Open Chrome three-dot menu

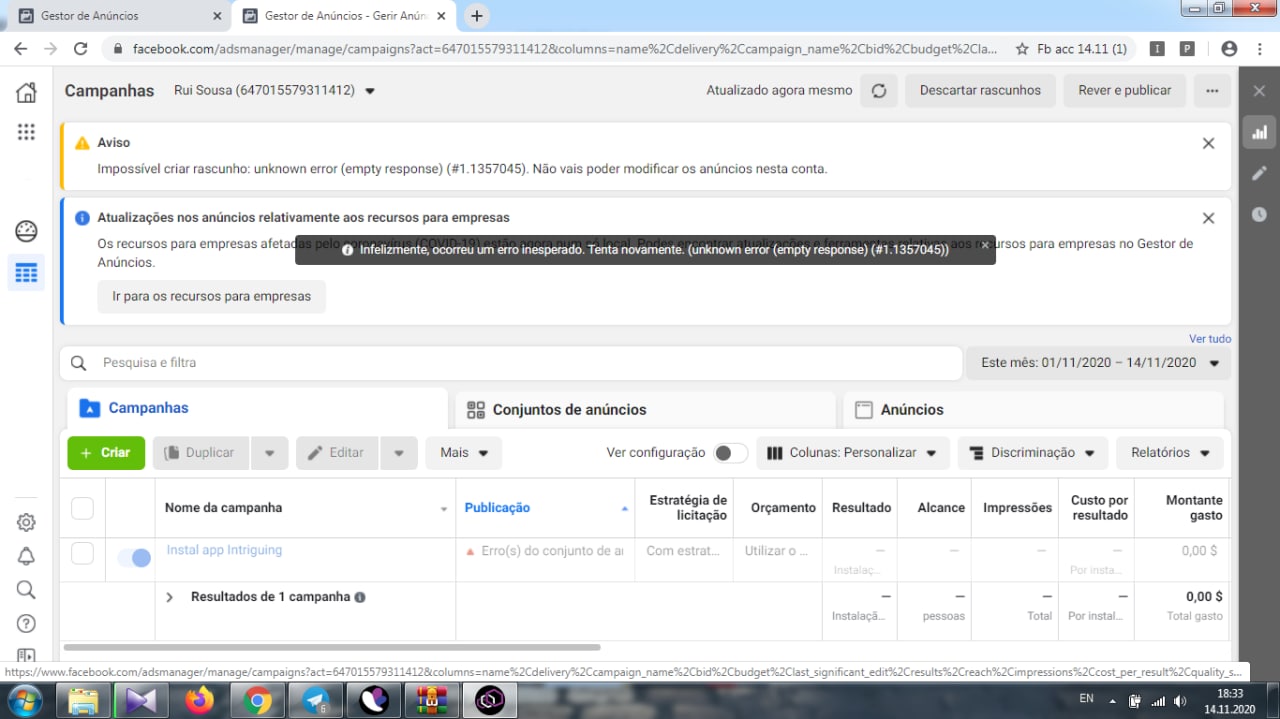(1260, 48)
